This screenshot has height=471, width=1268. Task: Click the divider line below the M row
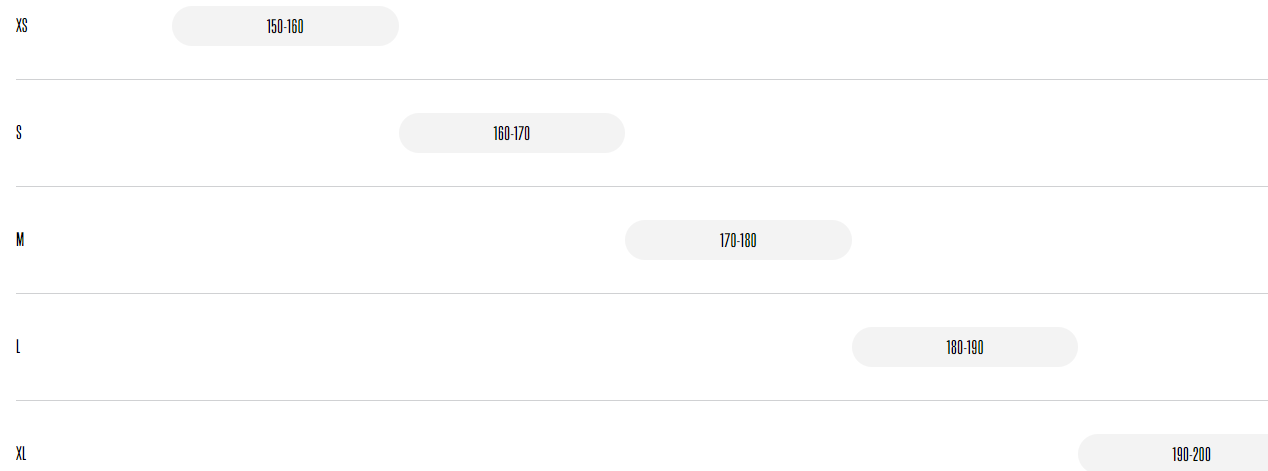click(642, 293)
